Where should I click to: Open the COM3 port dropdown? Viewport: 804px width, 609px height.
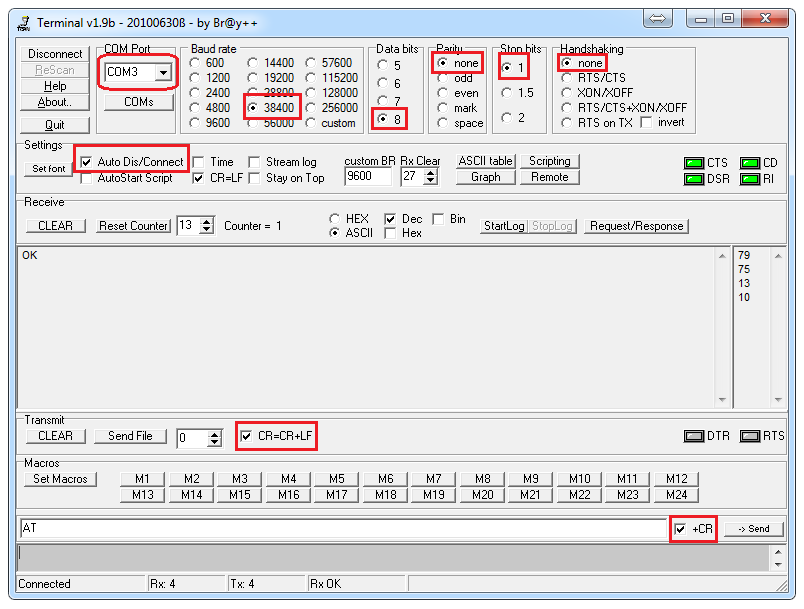click(163, 72)
